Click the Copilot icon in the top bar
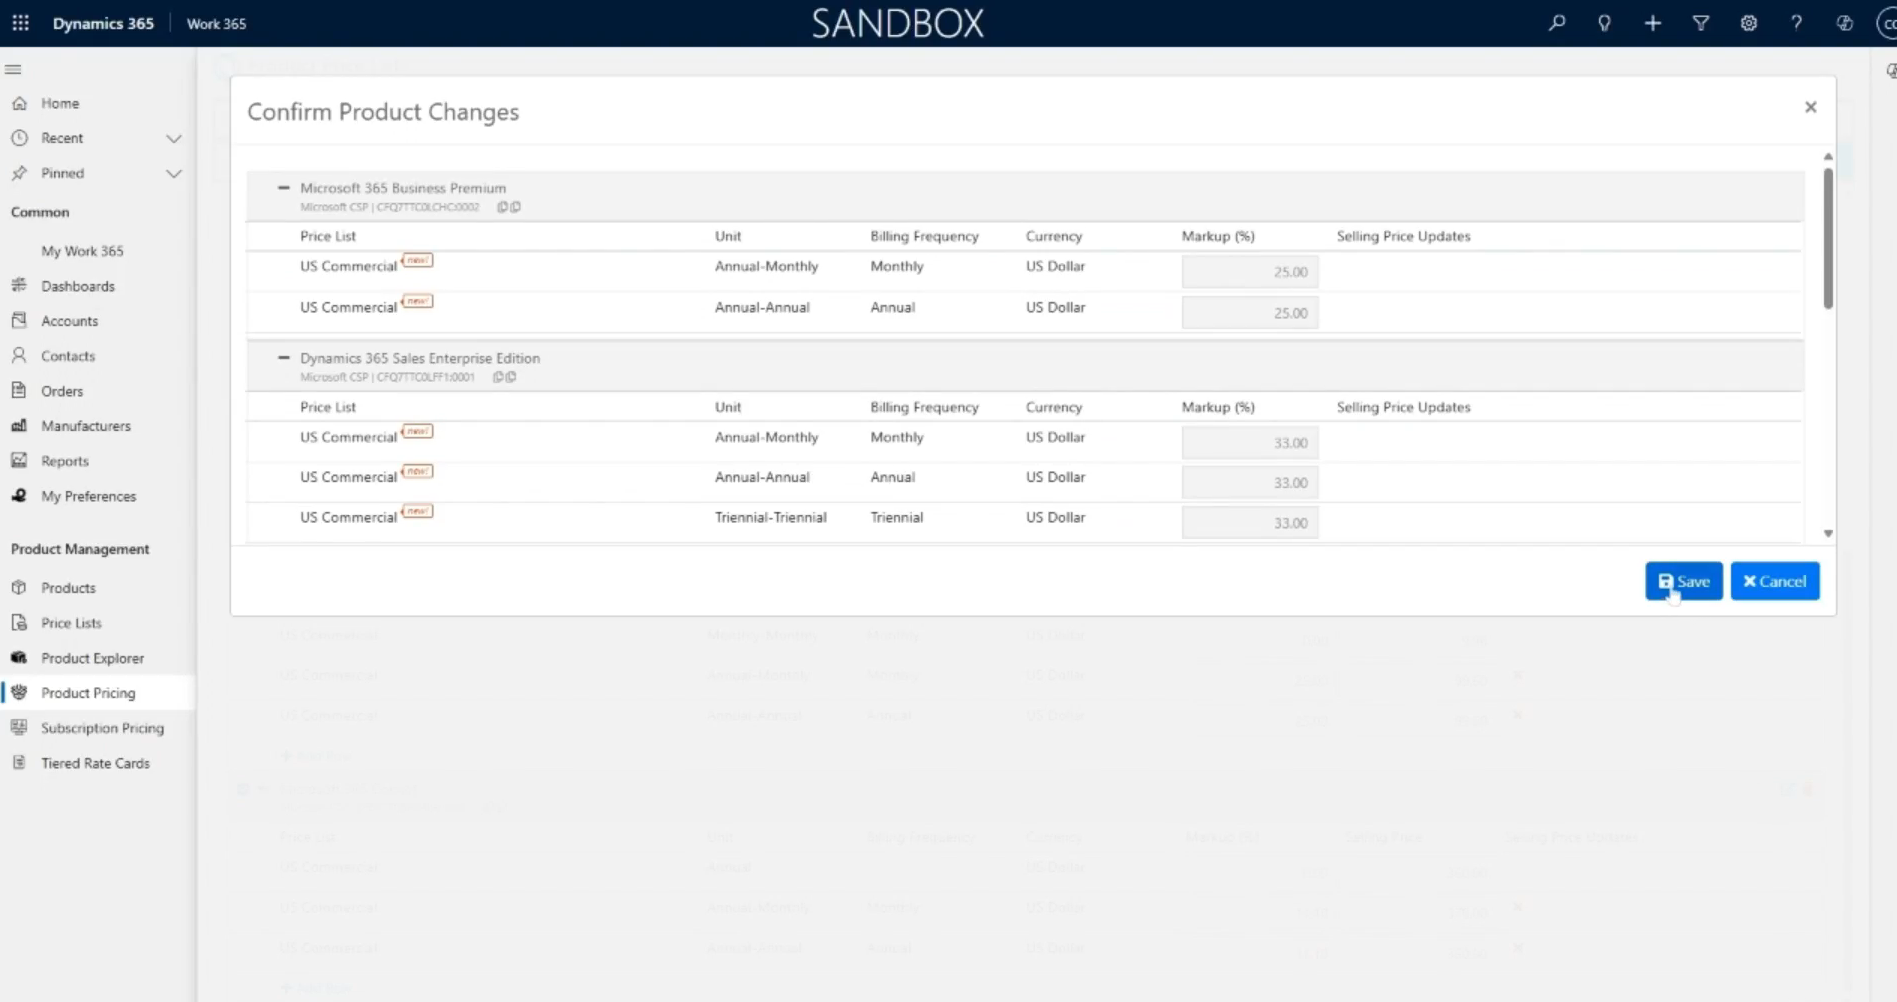Viewport: 1897px width, 1002px height. 1844,23
